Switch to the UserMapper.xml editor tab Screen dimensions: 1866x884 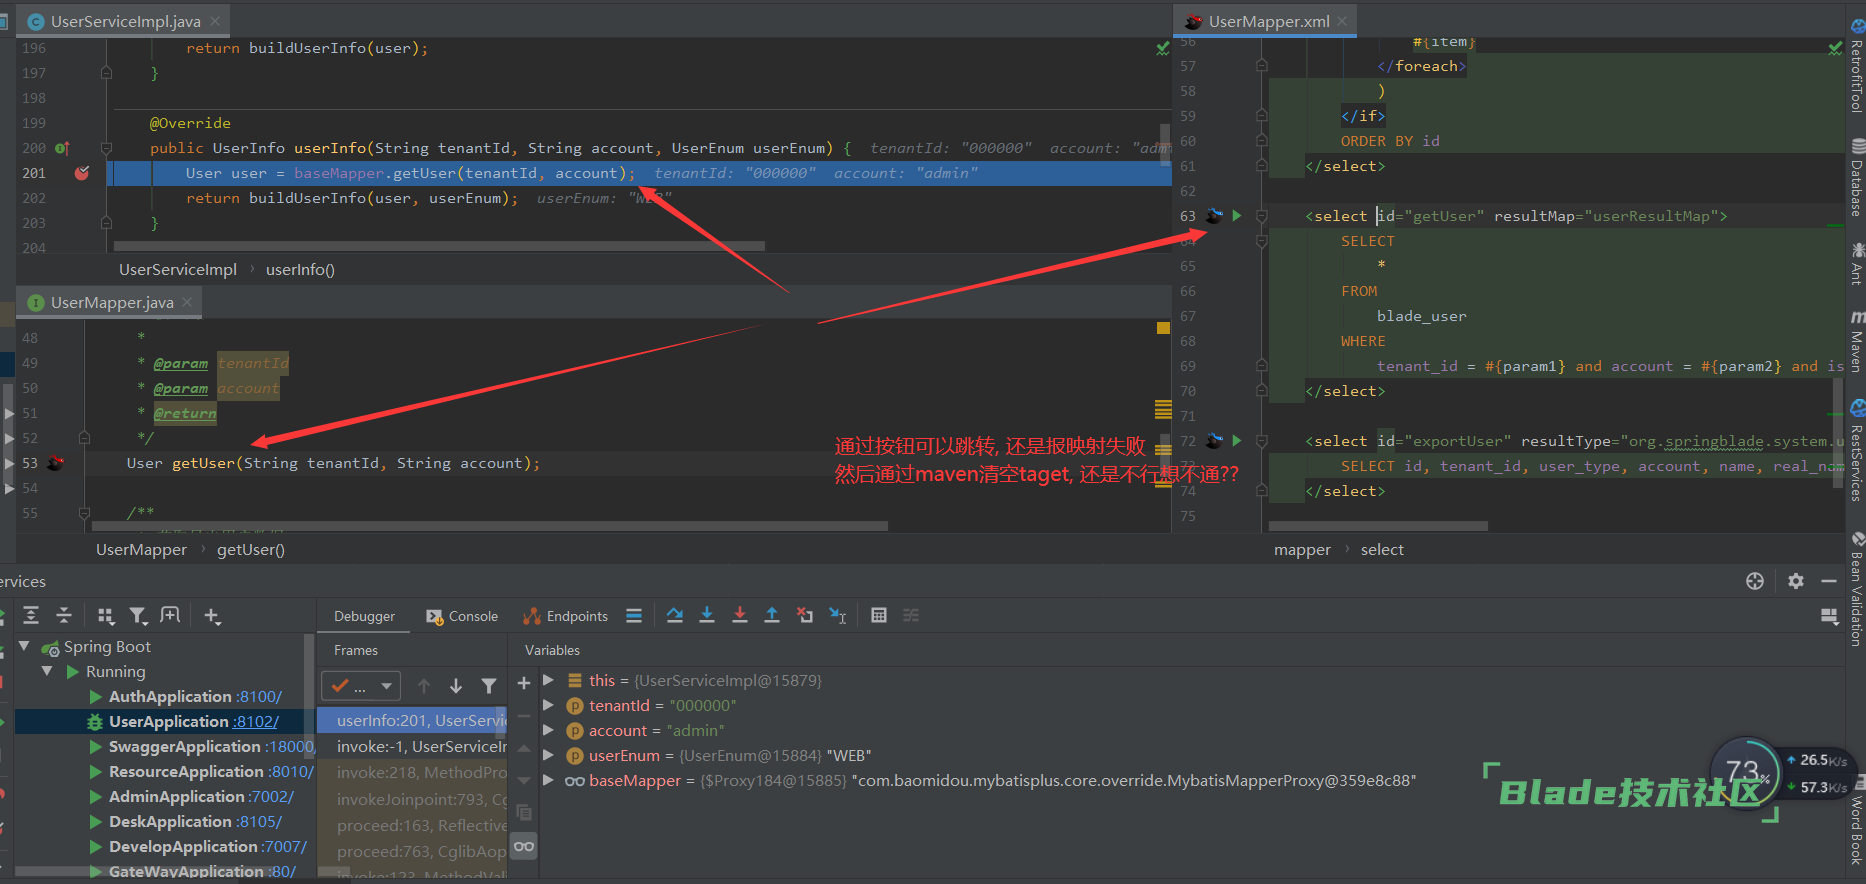pos(1268,21)
